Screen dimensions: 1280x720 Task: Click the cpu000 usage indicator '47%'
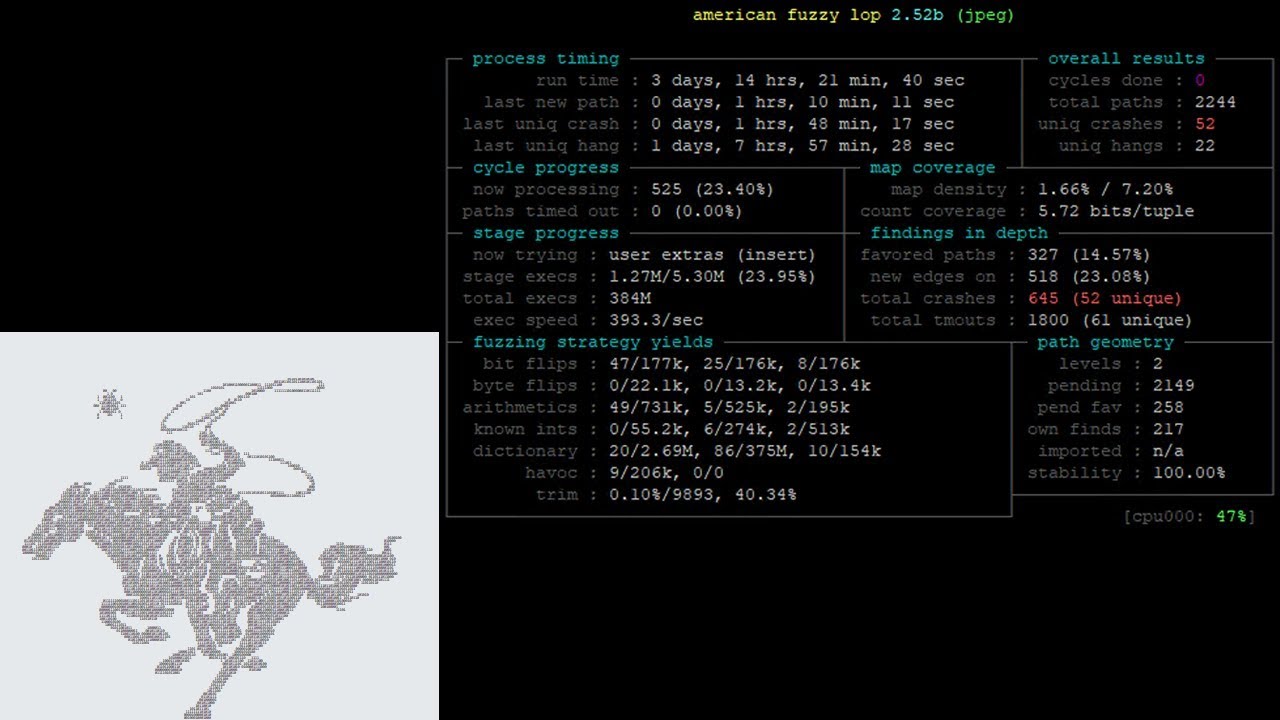click(x=1230, y=517)
